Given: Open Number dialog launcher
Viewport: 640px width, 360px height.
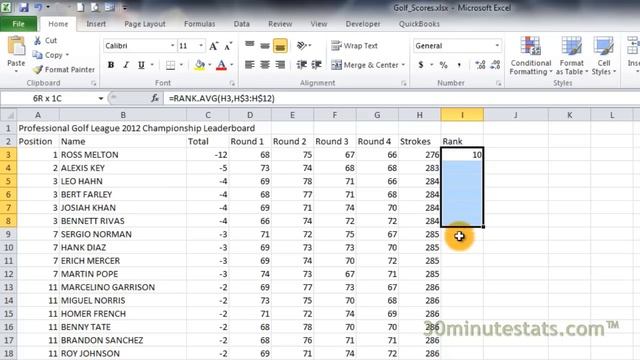Looking at the screenshot, I should click(498, 83).
